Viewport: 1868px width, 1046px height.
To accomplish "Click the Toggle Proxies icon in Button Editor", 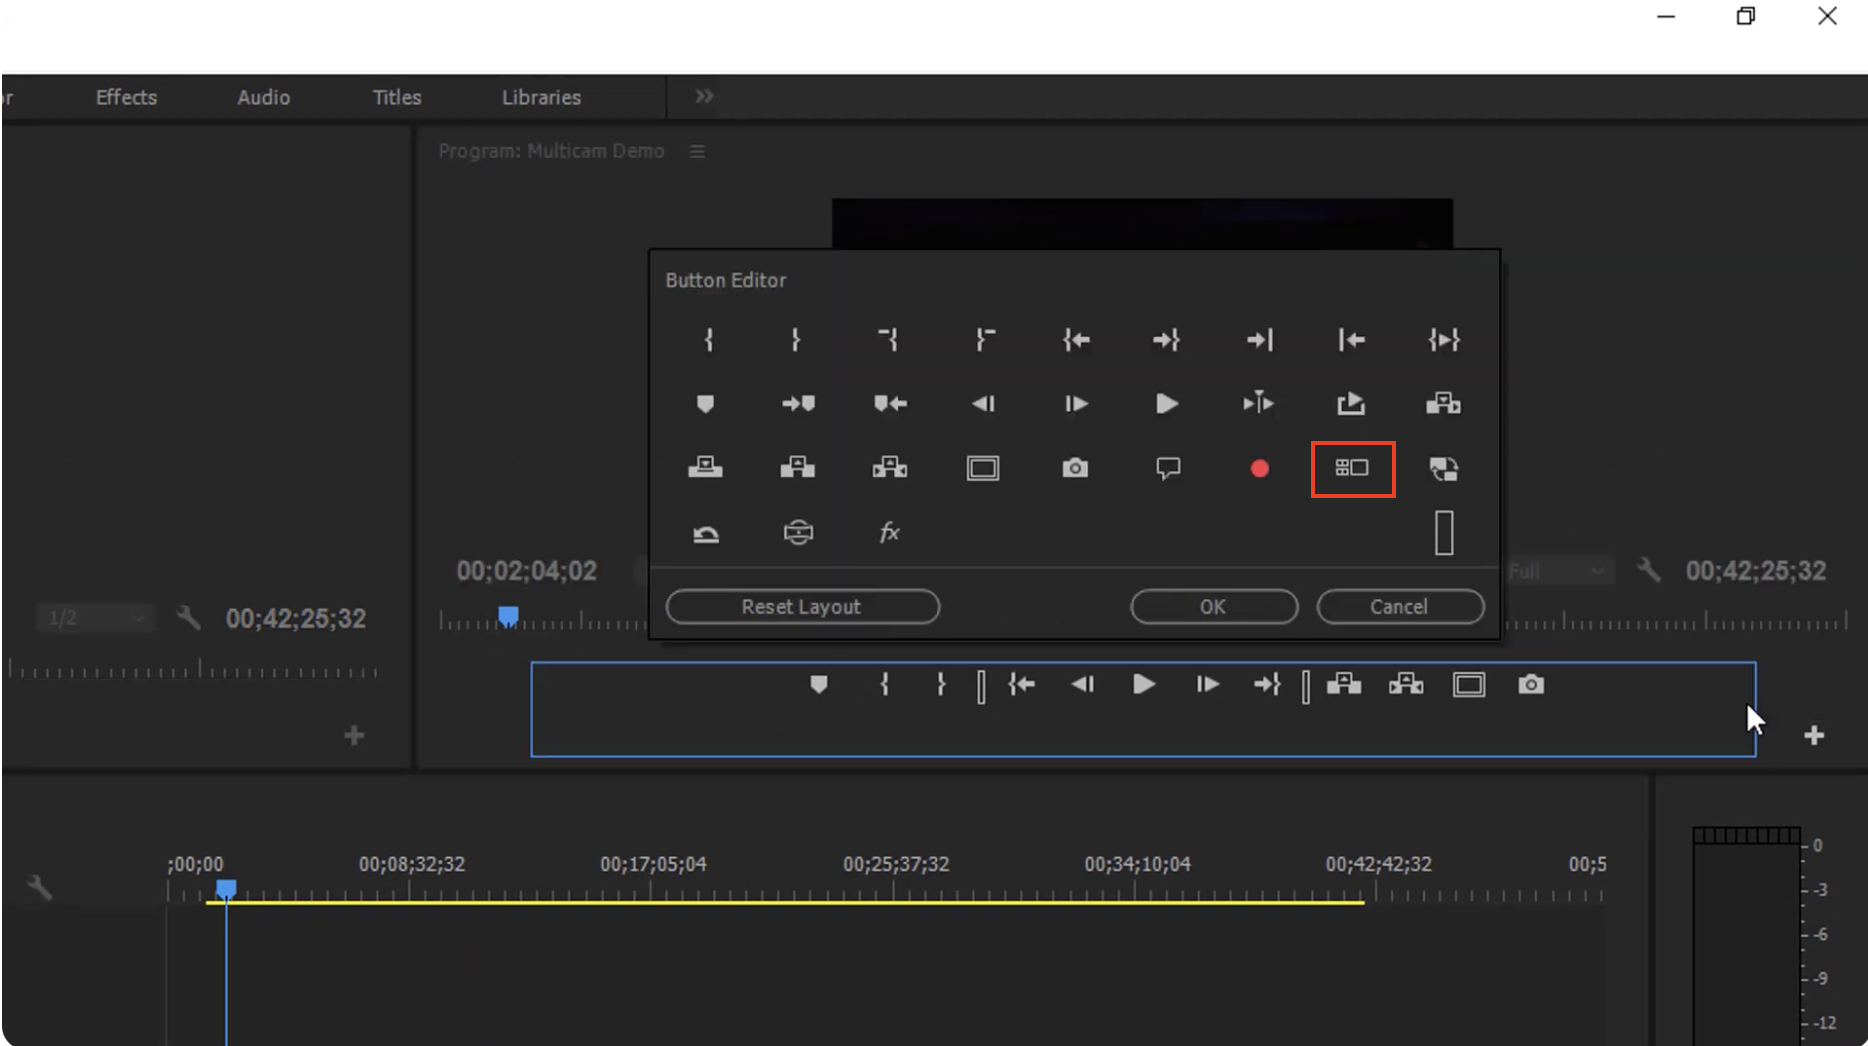I will coord(1443,469).
